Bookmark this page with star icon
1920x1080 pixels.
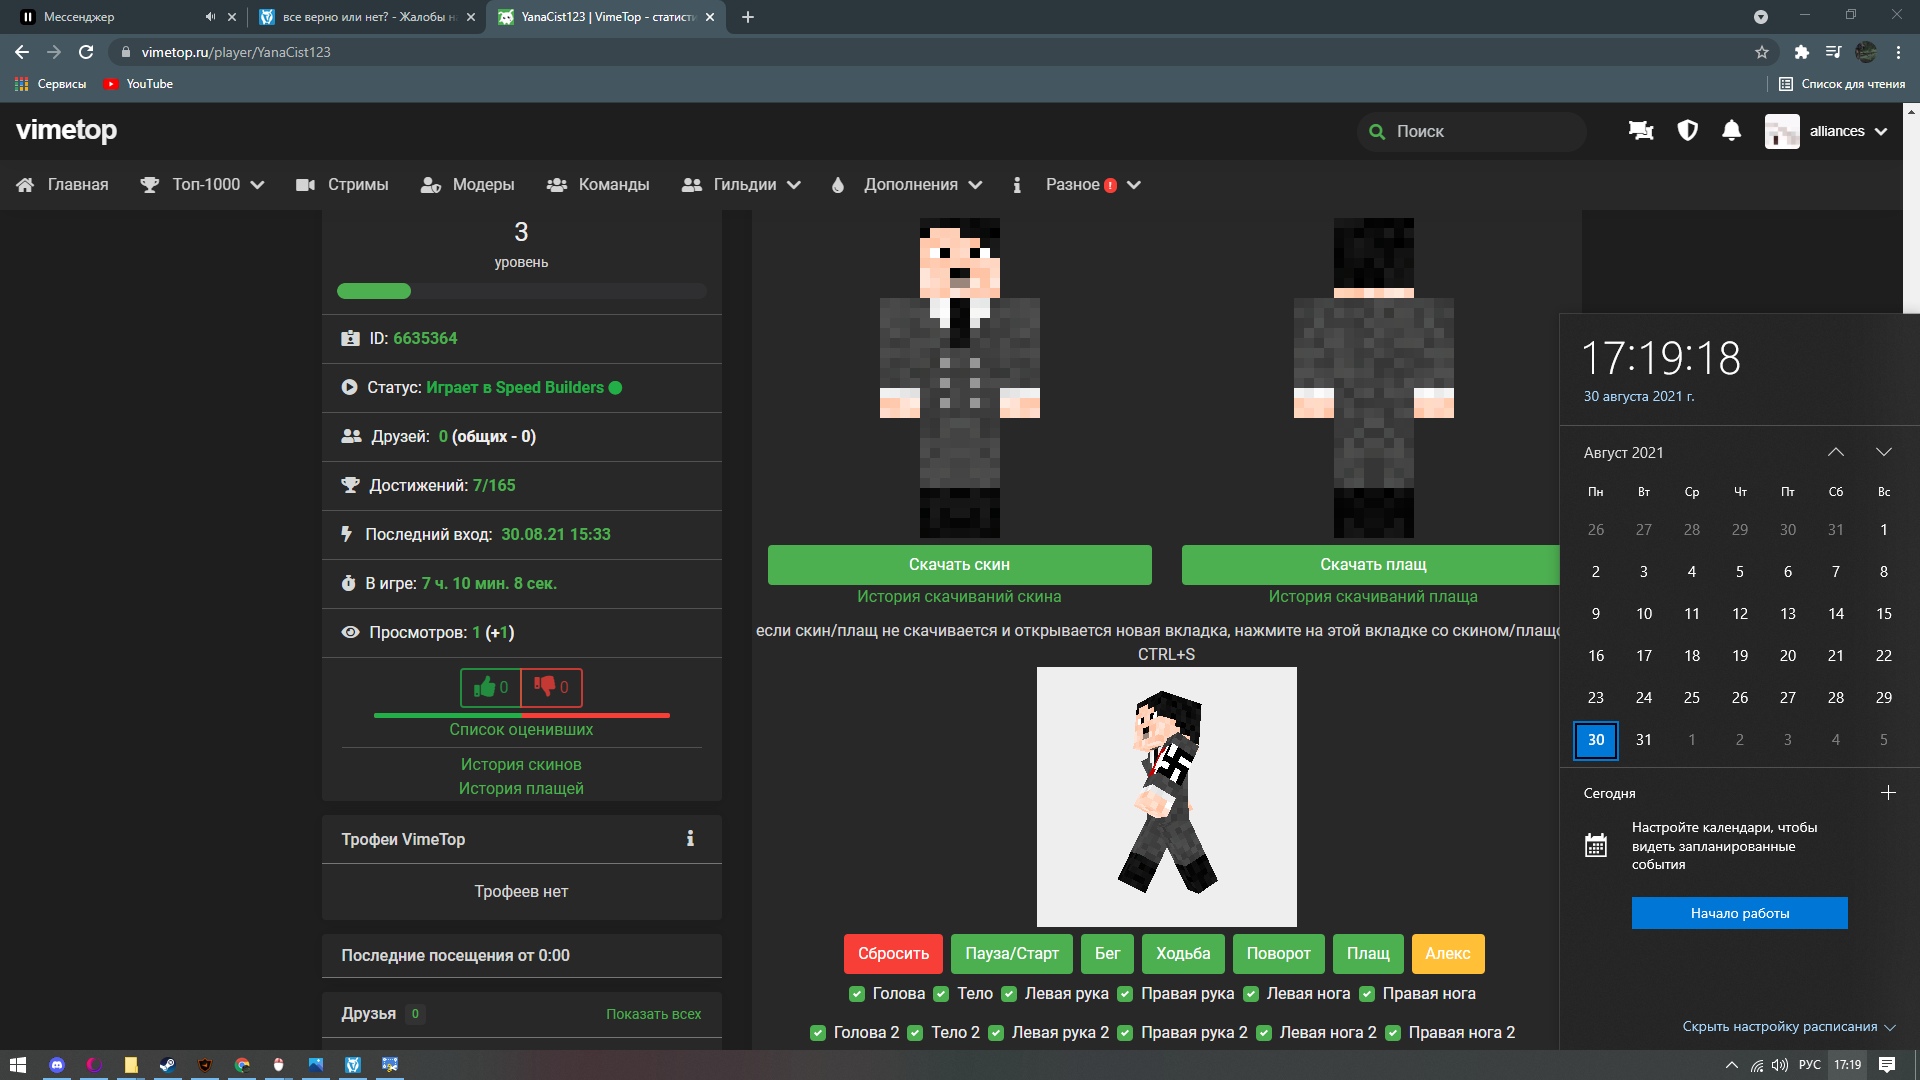[1762, 52]
